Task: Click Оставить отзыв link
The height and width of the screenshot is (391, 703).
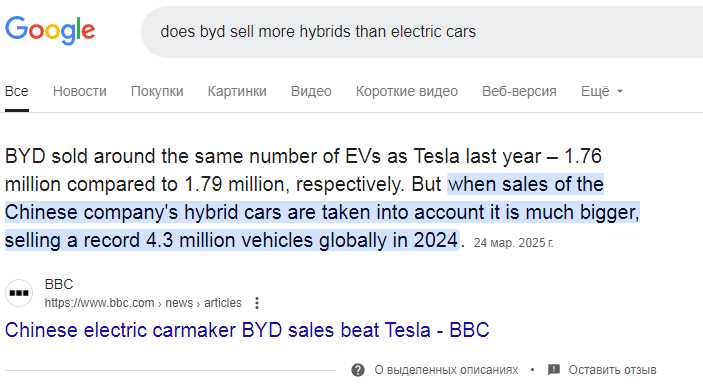Action: click(x=612, y=370)
